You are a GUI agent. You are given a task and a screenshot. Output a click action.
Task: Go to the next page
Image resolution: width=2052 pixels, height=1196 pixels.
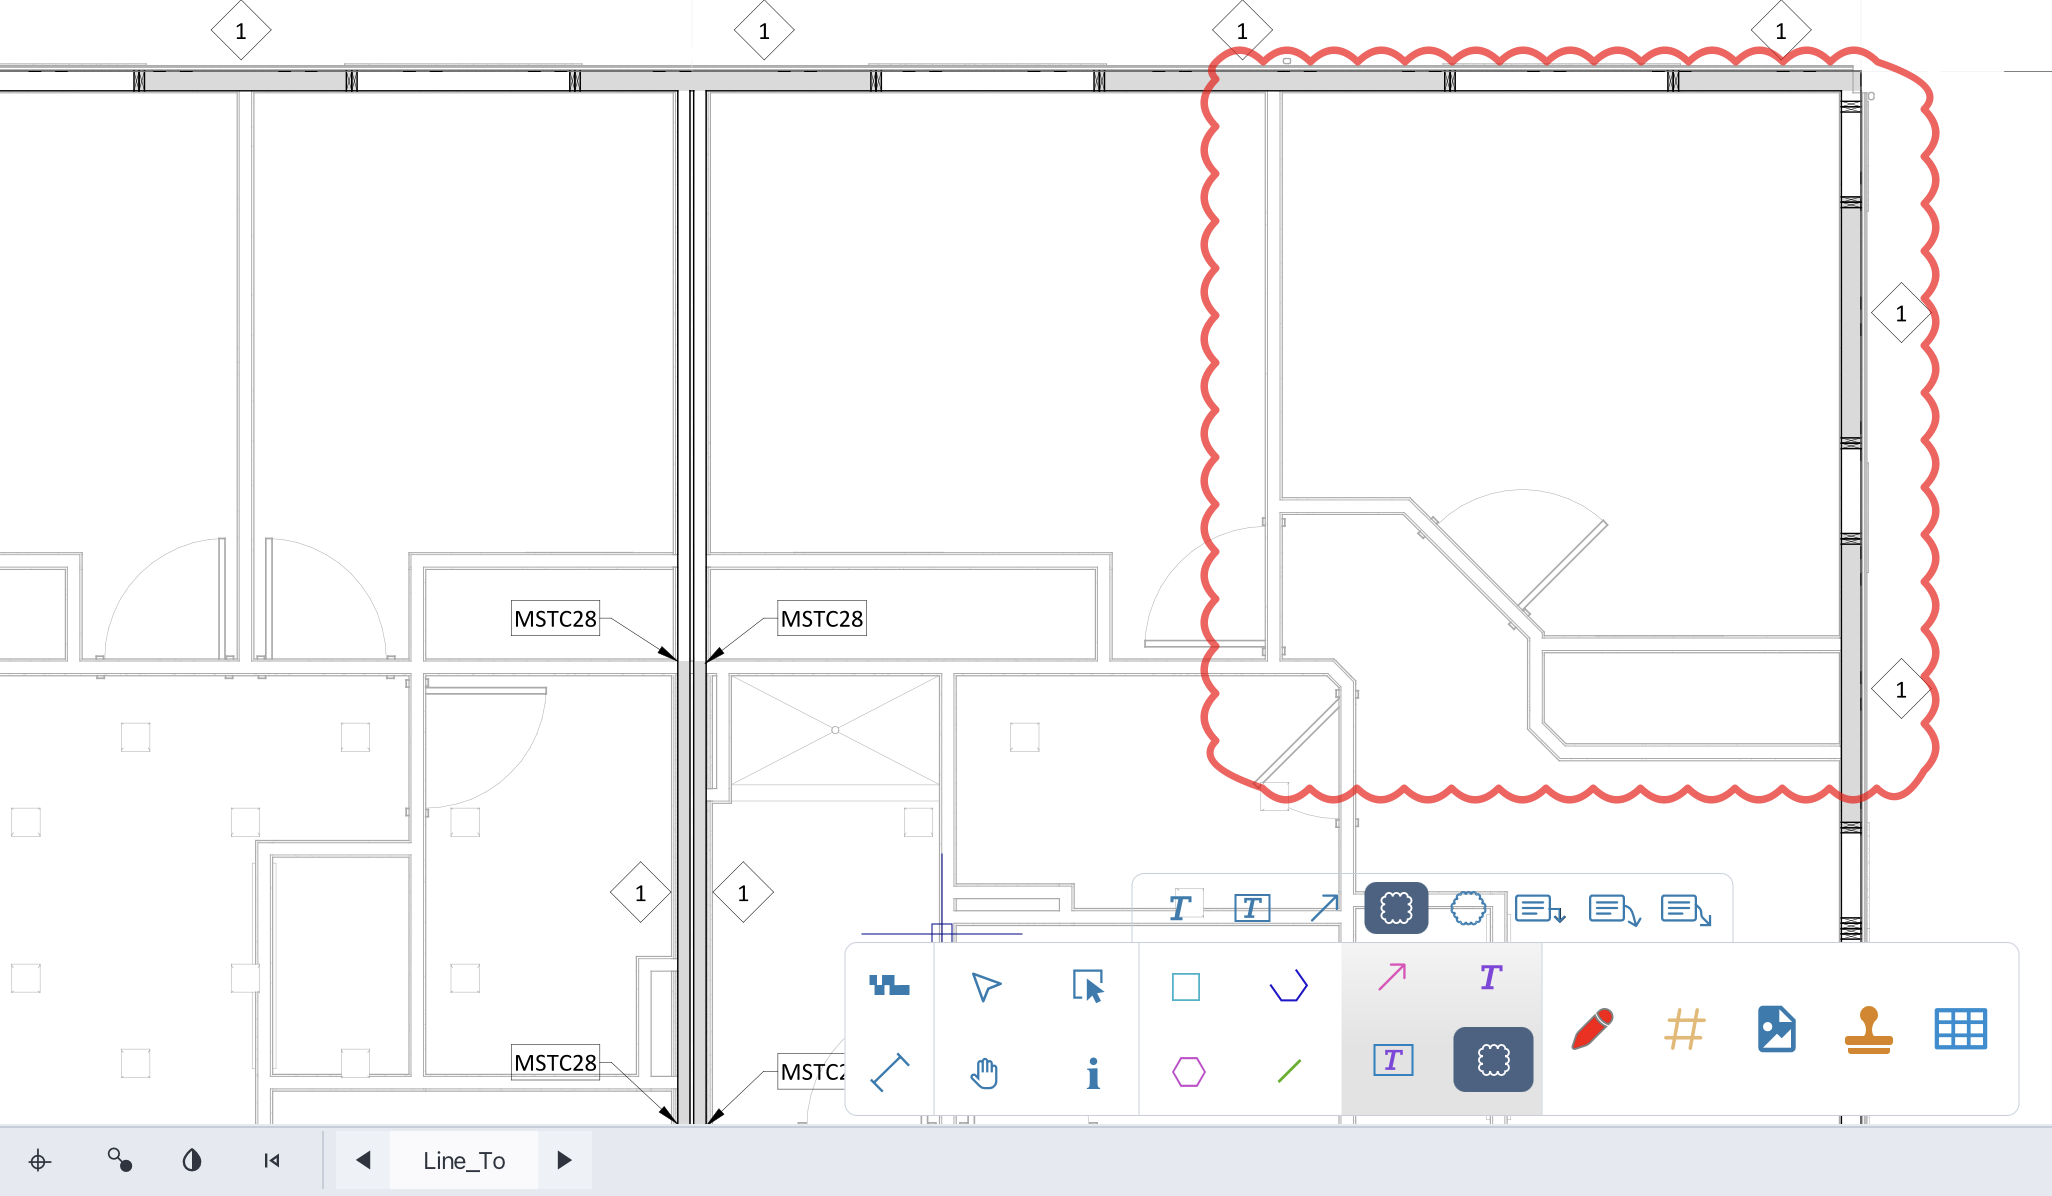[564, 1160]
